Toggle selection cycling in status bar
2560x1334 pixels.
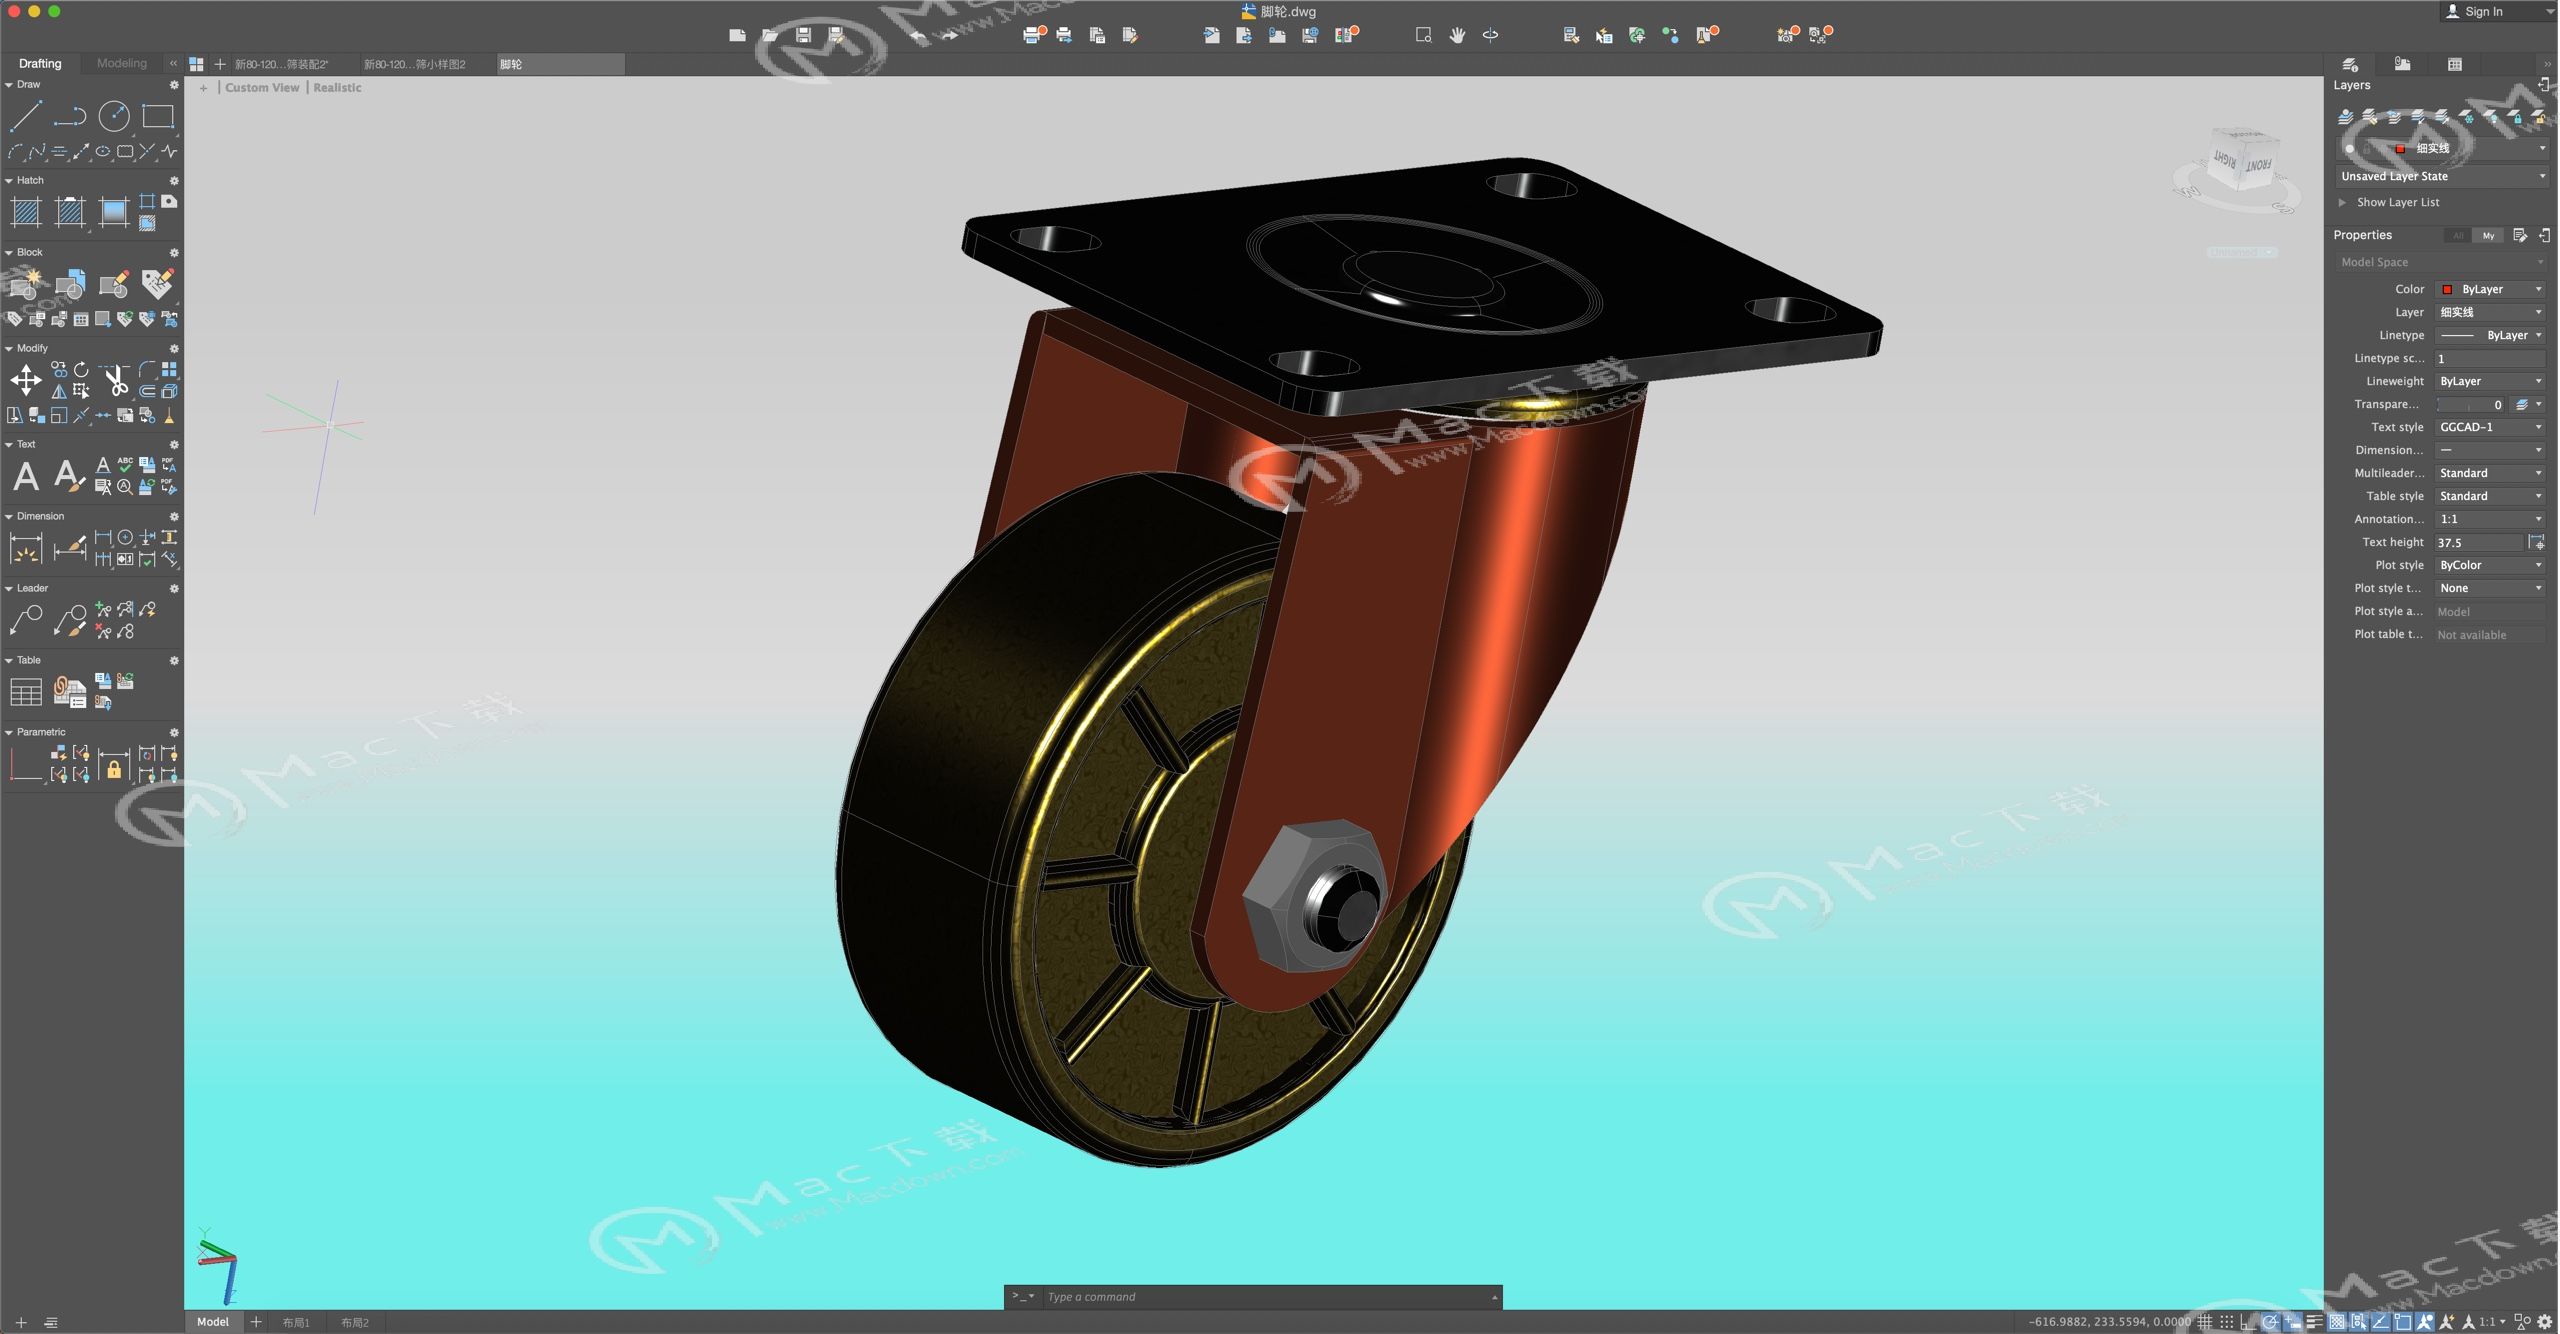(2358, 1322)
